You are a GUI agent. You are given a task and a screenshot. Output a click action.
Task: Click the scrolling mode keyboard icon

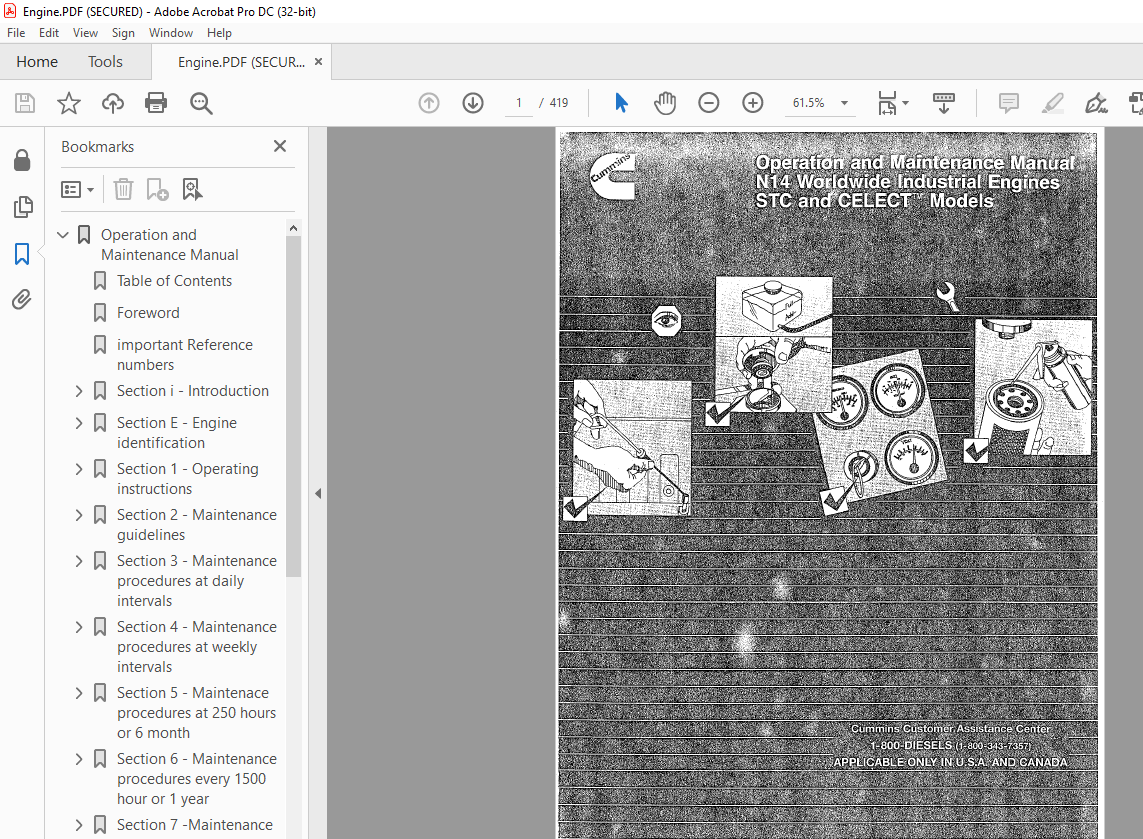[x=944, y=103]
